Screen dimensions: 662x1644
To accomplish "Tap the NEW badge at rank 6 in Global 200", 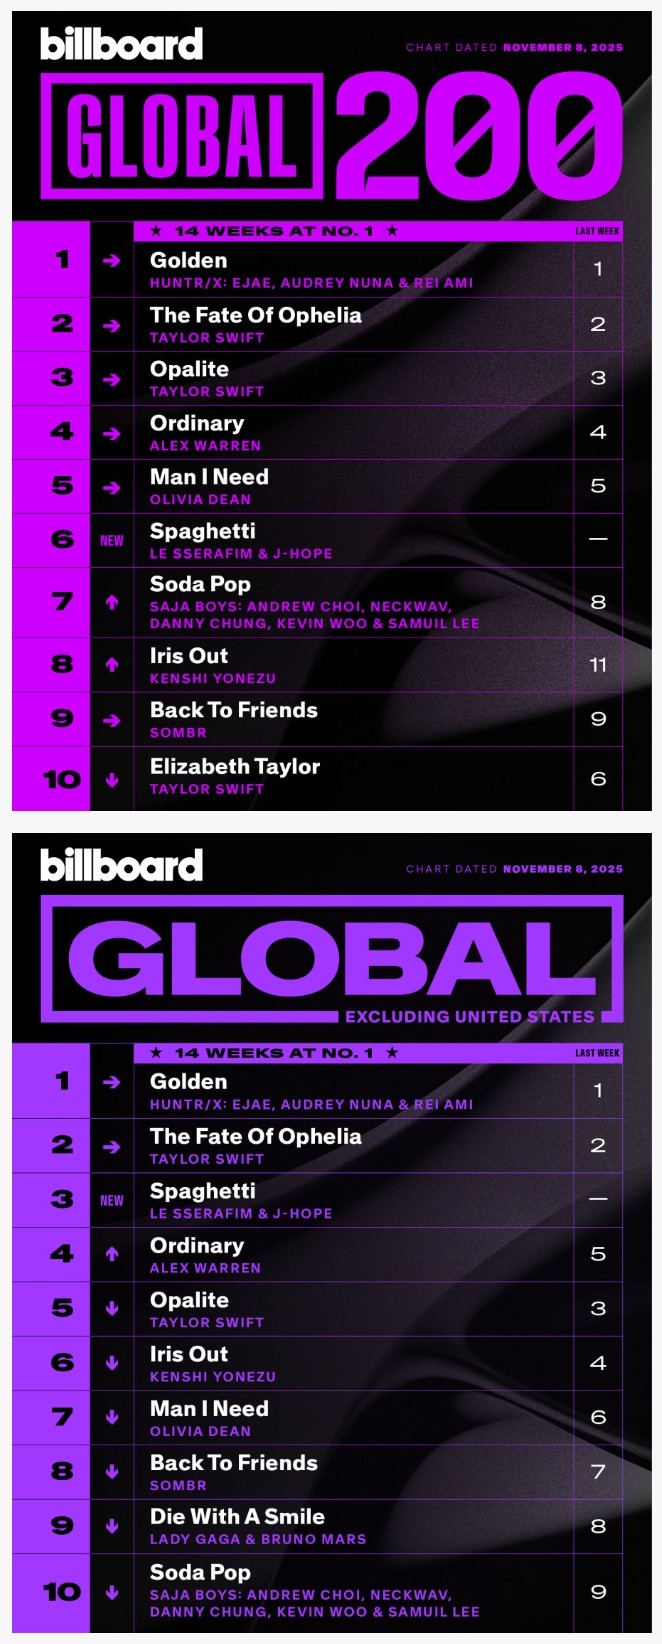I will (112, 540).
